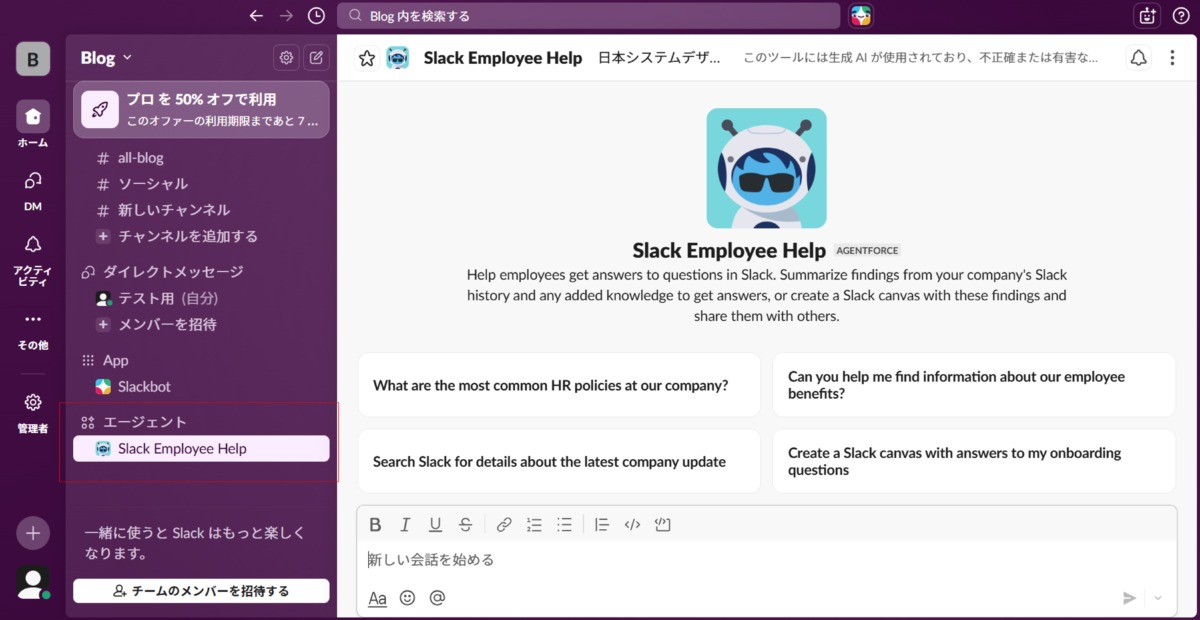This screenshot has height=620, width=1200.
Task: Click the new message compose icon
Action: point(316,58)
